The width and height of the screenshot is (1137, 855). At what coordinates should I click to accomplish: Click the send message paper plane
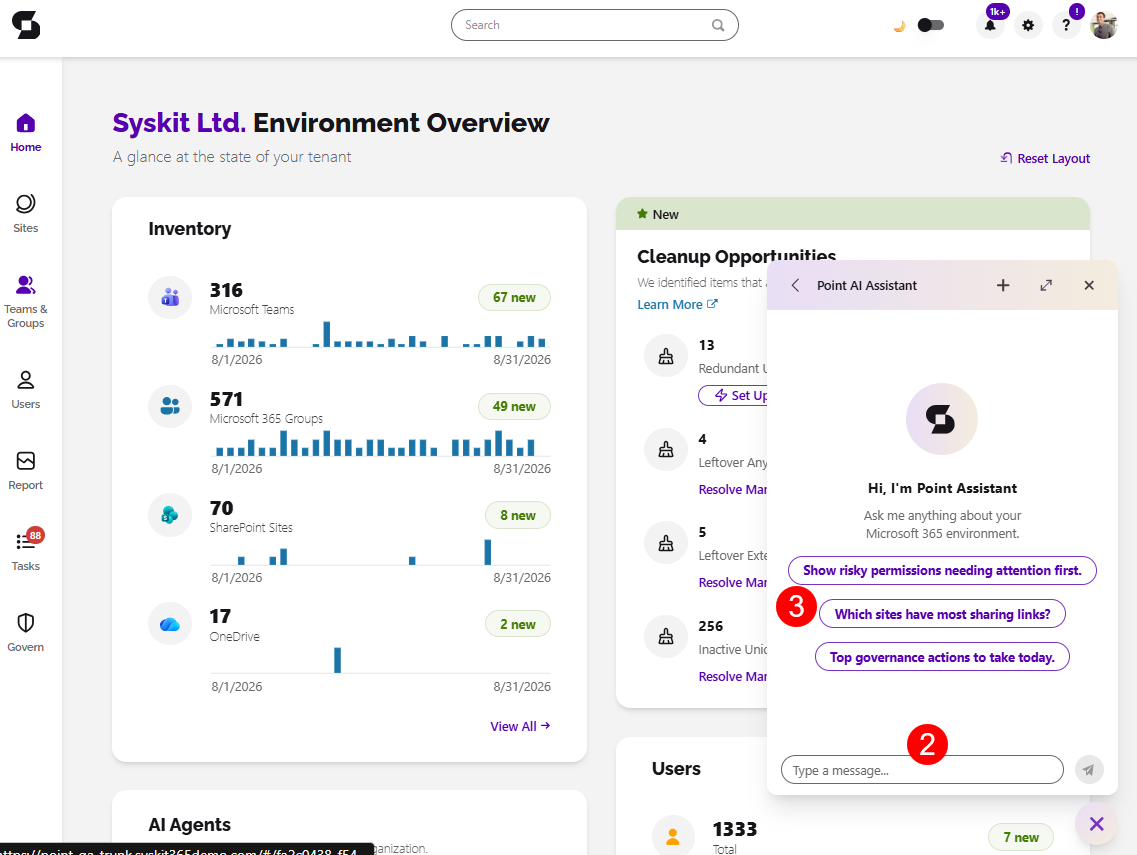pyautogui.click(x=1088, y=769)
